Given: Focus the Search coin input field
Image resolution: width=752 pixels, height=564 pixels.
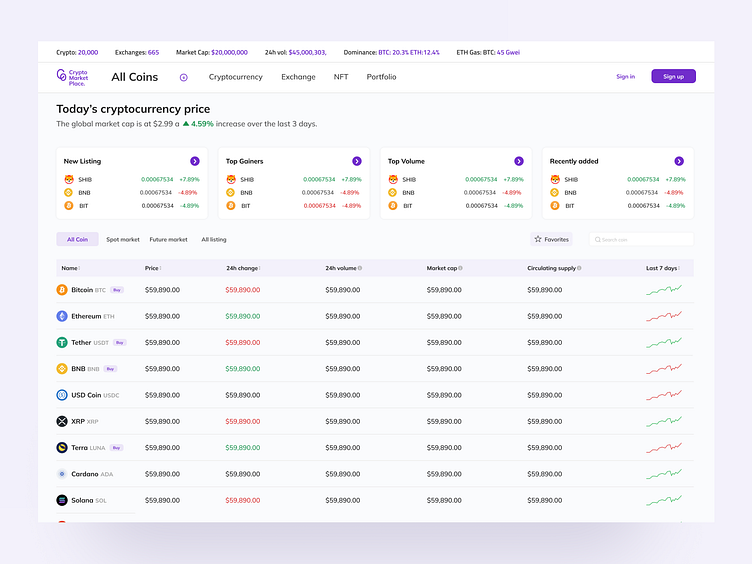Looking at the screenshot, I should (645, 240).
